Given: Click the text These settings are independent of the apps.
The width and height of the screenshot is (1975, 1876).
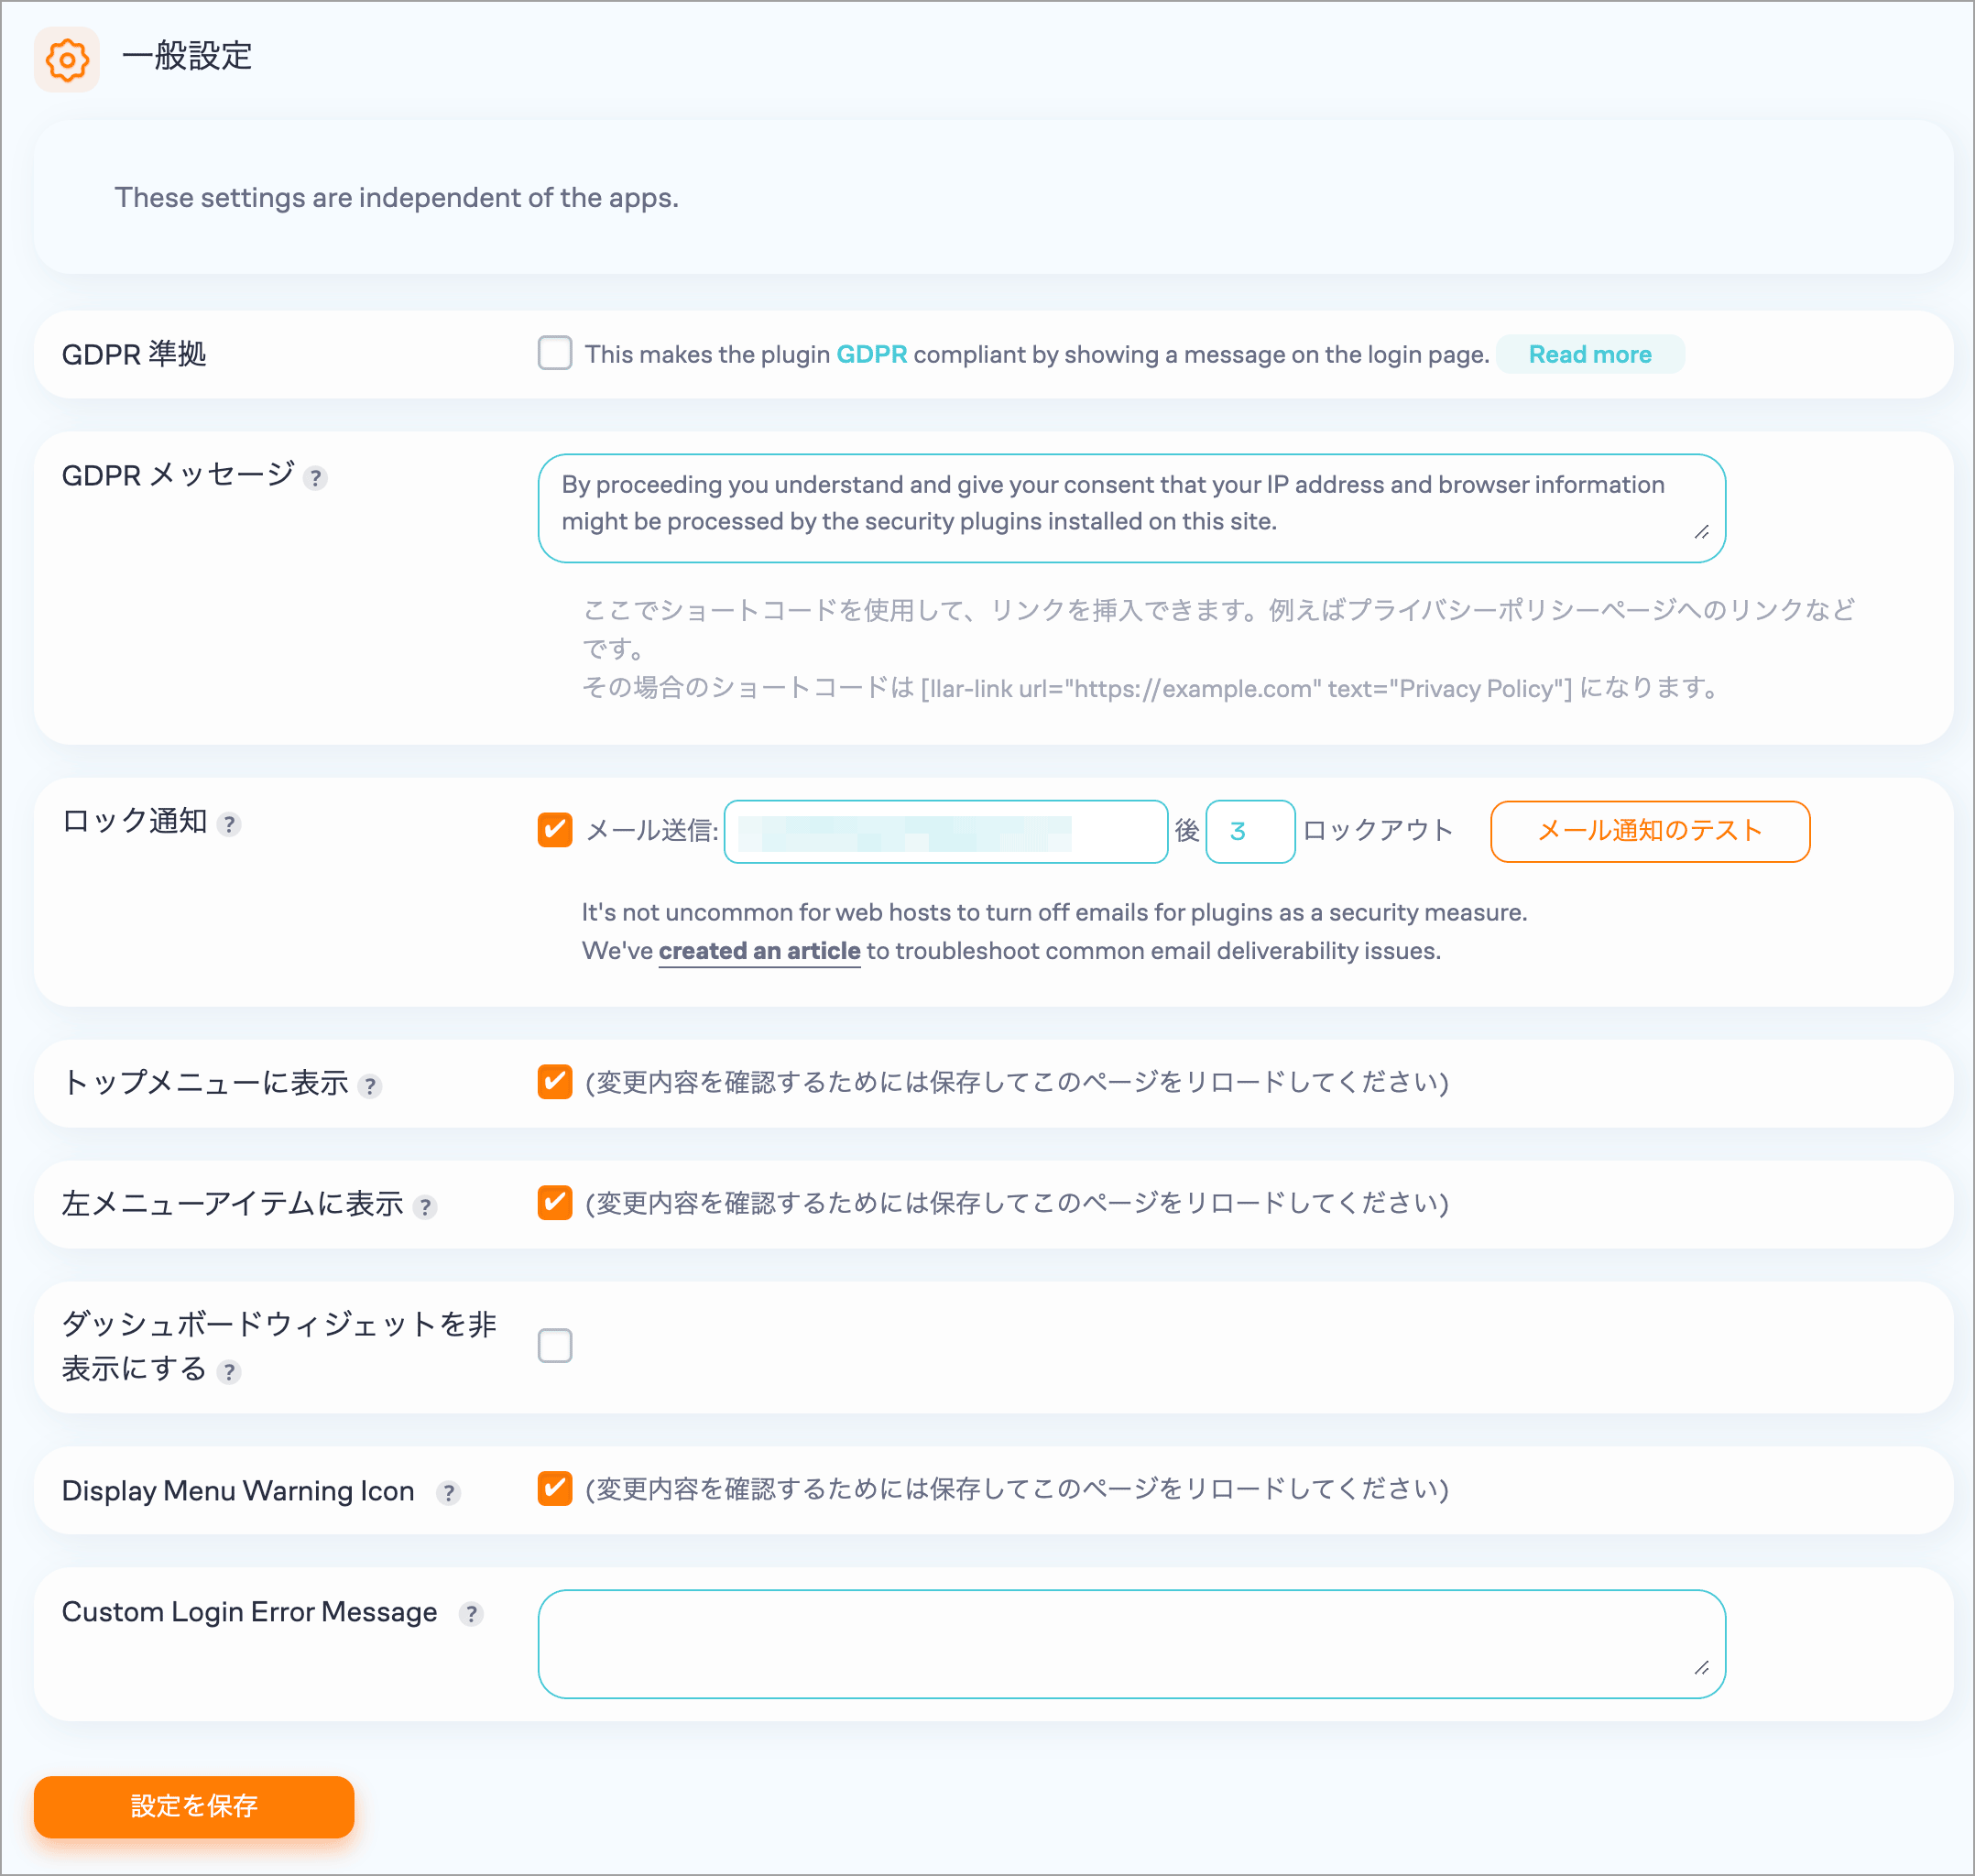Looking at the screenshot, I should point(396,198).
